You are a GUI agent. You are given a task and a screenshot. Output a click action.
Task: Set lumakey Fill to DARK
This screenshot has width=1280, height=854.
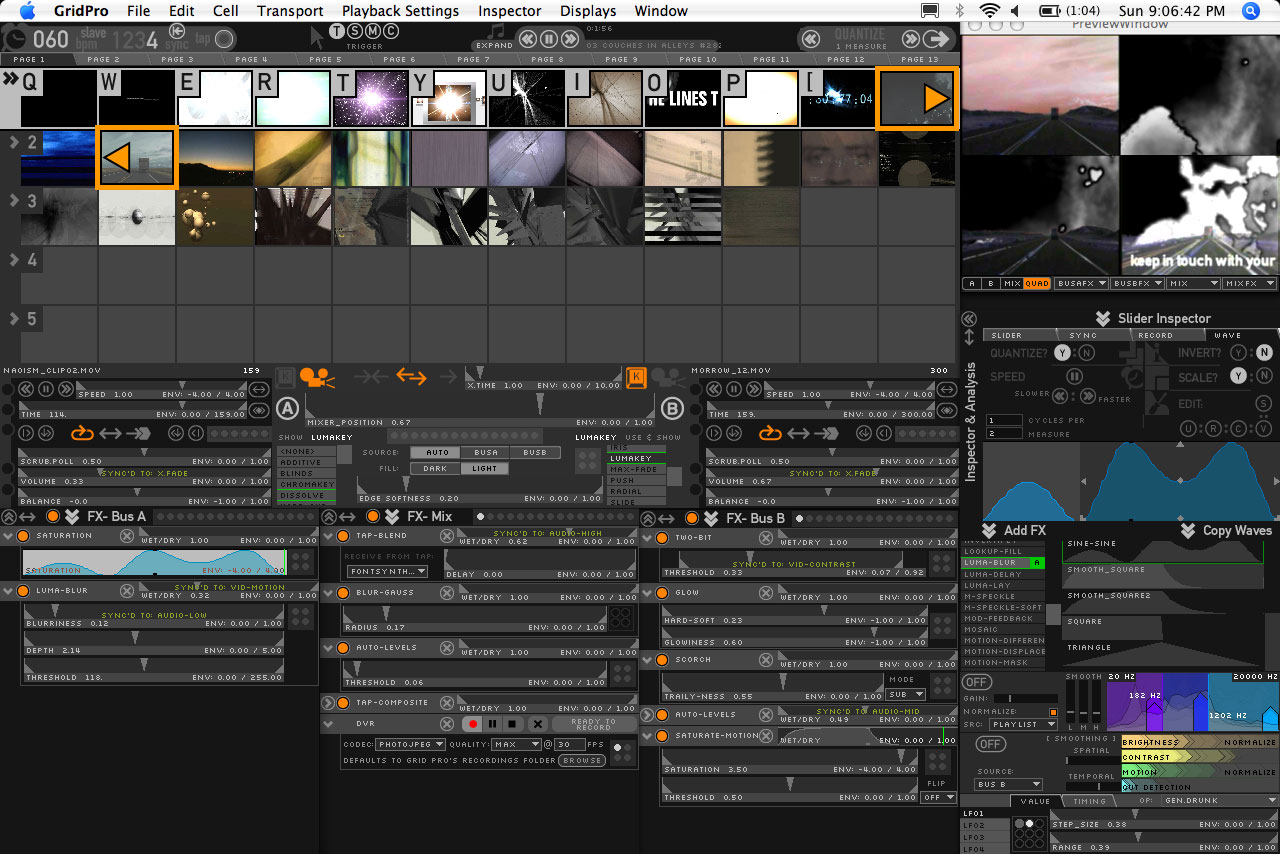click(435, 468)
